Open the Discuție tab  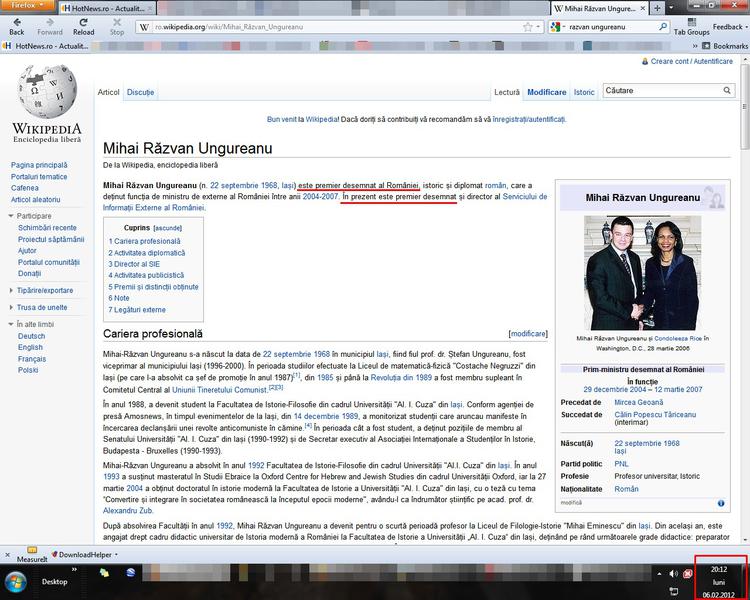140,92
